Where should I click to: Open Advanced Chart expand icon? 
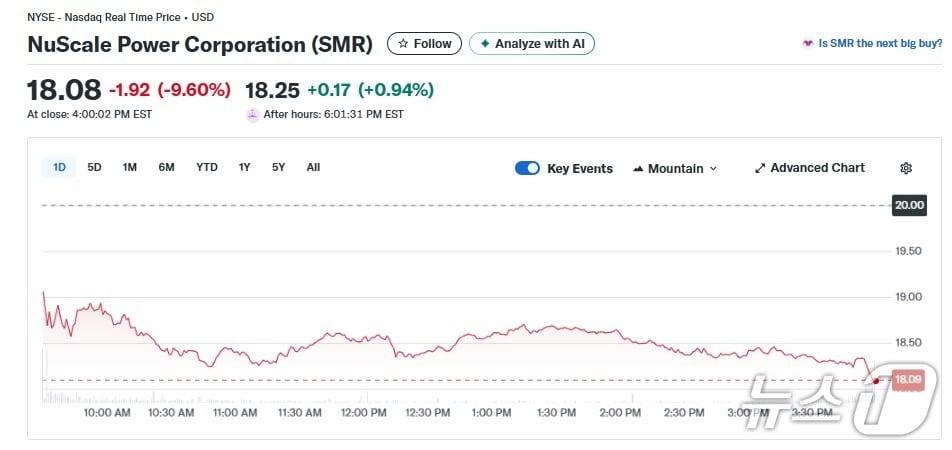pyautogui.click(x=760, y=168)
